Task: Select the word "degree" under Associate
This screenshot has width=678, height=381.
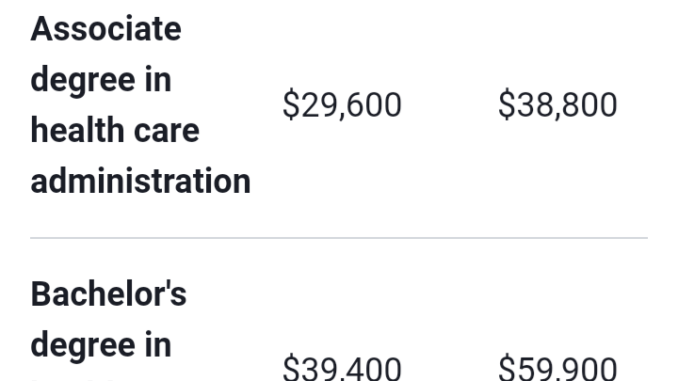Action: [83, 82]
